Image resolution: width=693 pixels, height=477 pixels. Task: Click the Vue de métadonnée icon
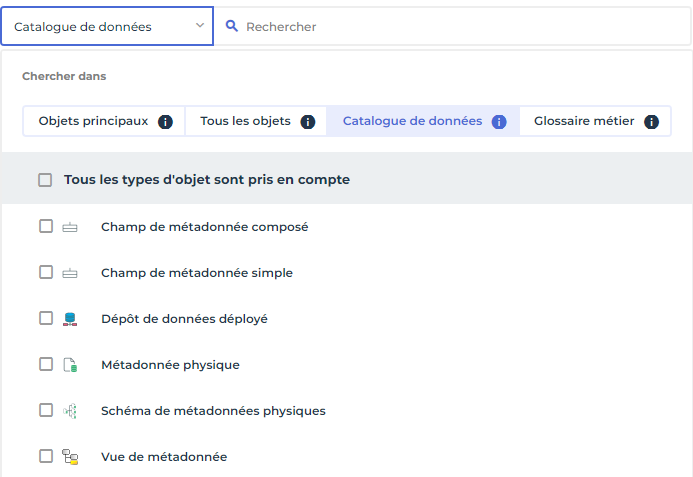pos(70,457)
